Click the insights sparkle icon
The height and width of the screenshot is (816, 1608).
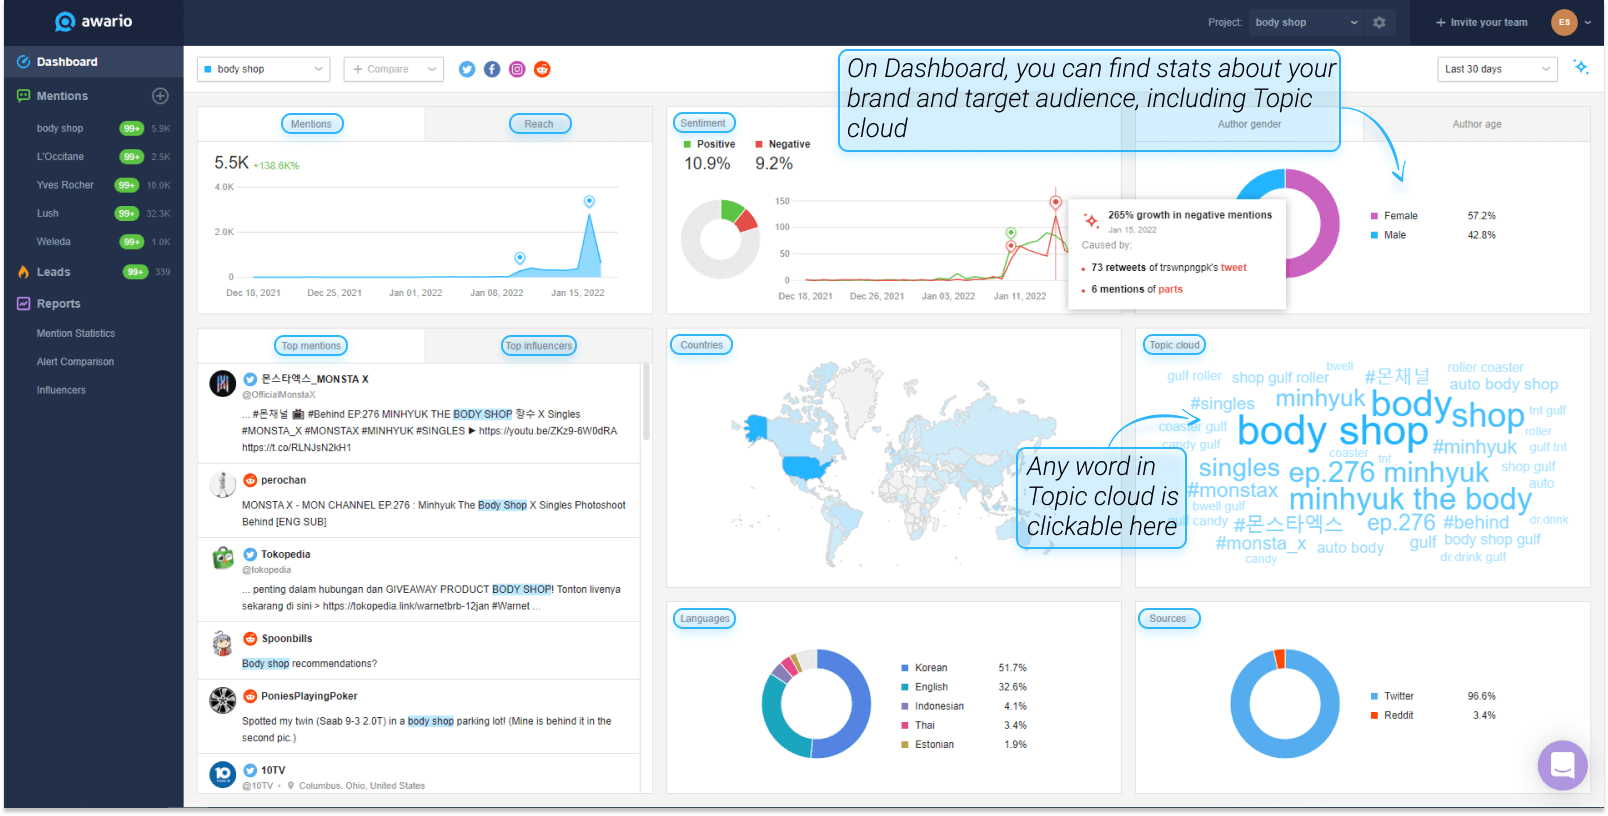point(1581,68)
